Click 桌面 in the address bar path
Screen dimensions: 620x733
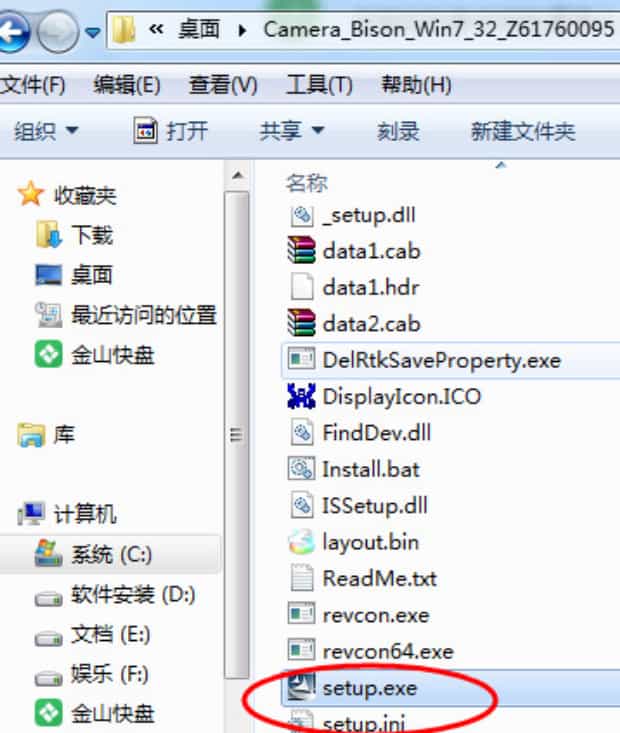point(199,30)
